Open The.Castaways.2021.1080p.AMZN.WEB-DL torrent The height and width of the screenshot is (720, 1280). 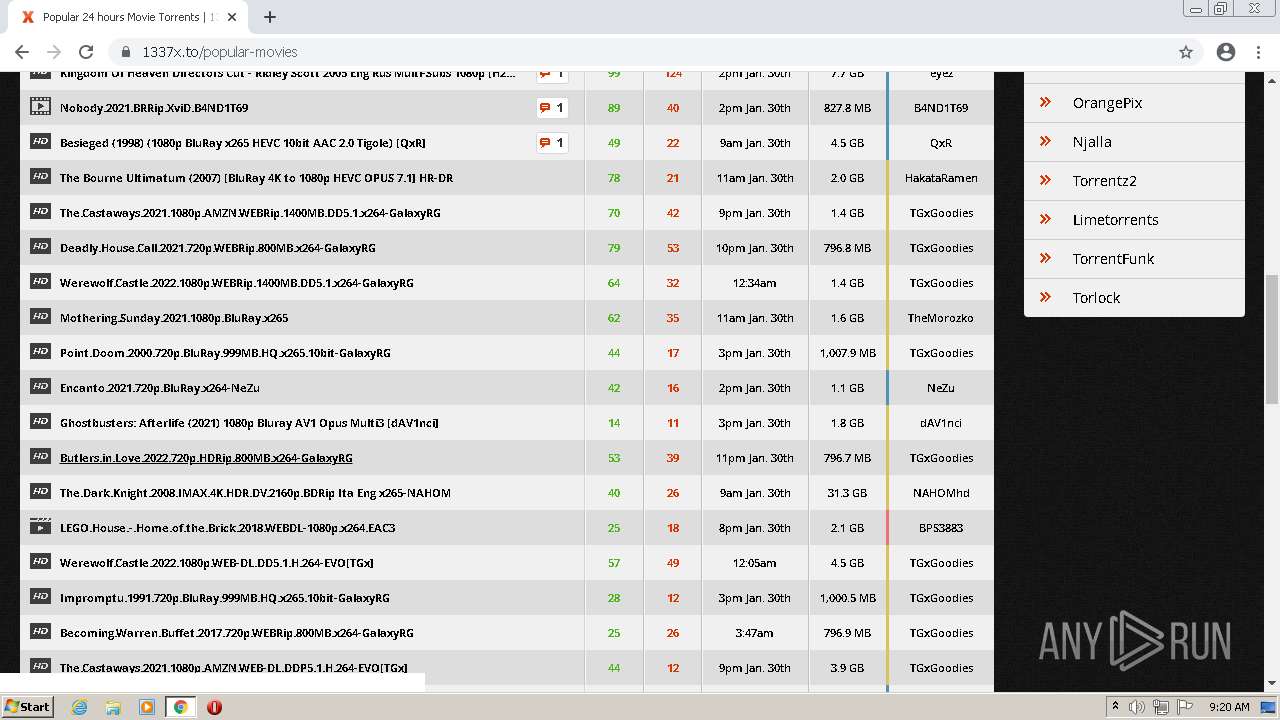pos(233,668)
